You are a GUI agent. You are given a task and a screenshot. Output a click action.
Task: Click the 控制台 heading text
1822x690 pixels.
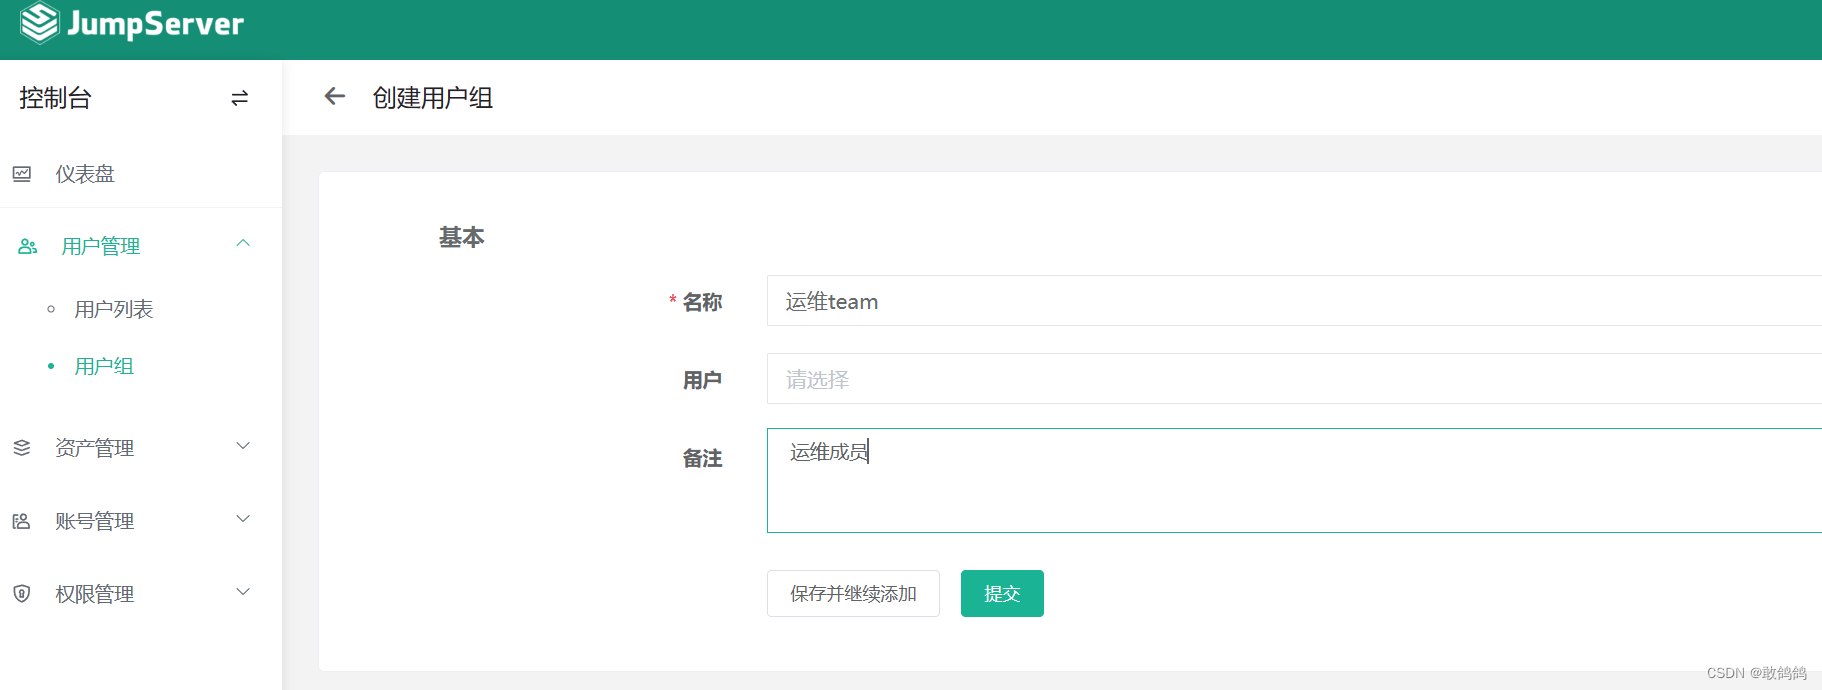coord(55,98)
